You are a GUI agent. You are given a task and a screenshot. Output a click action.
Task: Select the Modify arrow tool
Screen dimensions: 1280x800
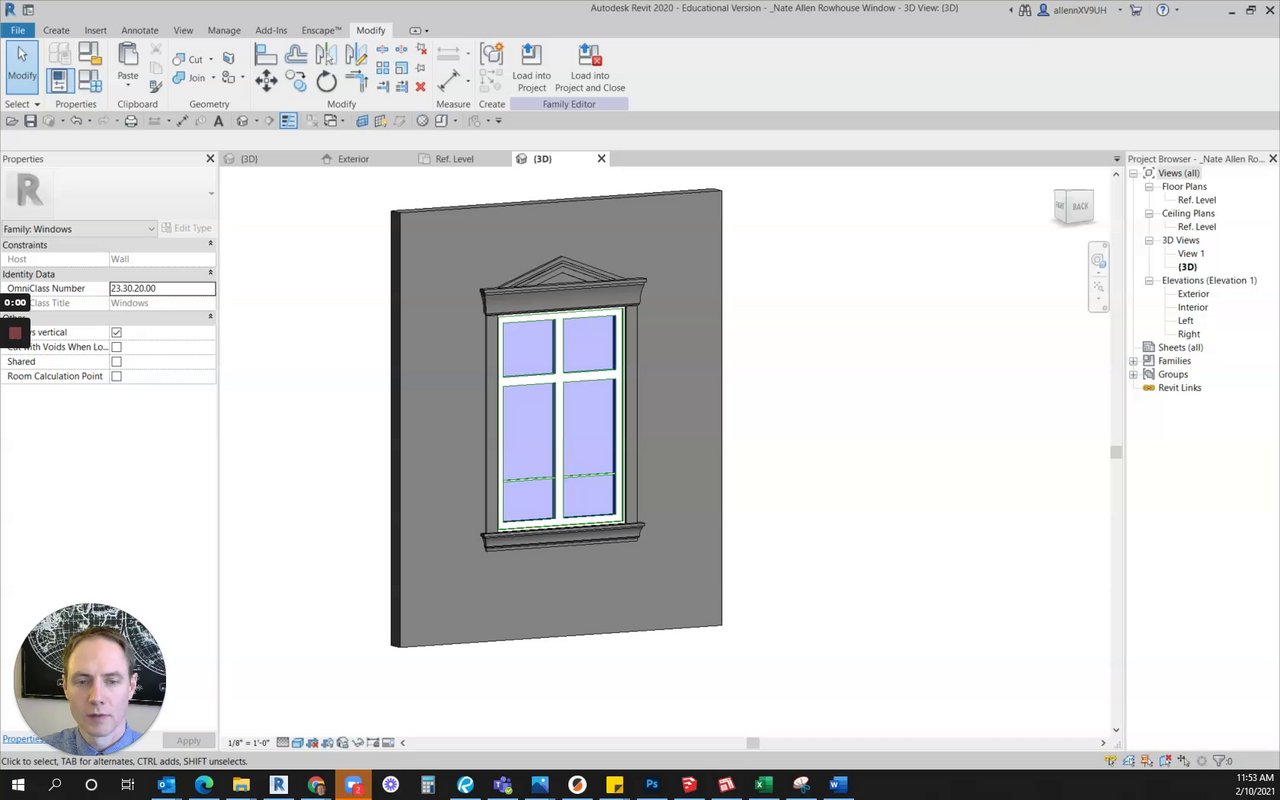click(22, 67)
